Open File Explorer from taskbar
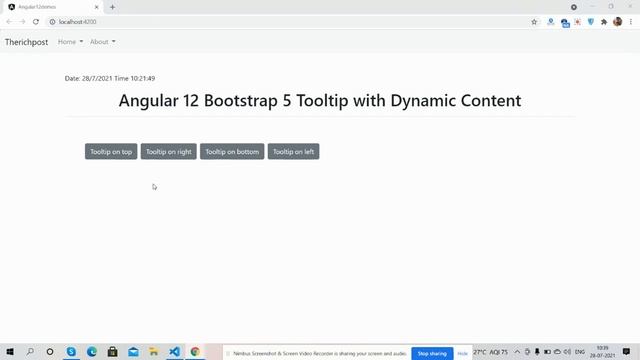 pos(153,351)
